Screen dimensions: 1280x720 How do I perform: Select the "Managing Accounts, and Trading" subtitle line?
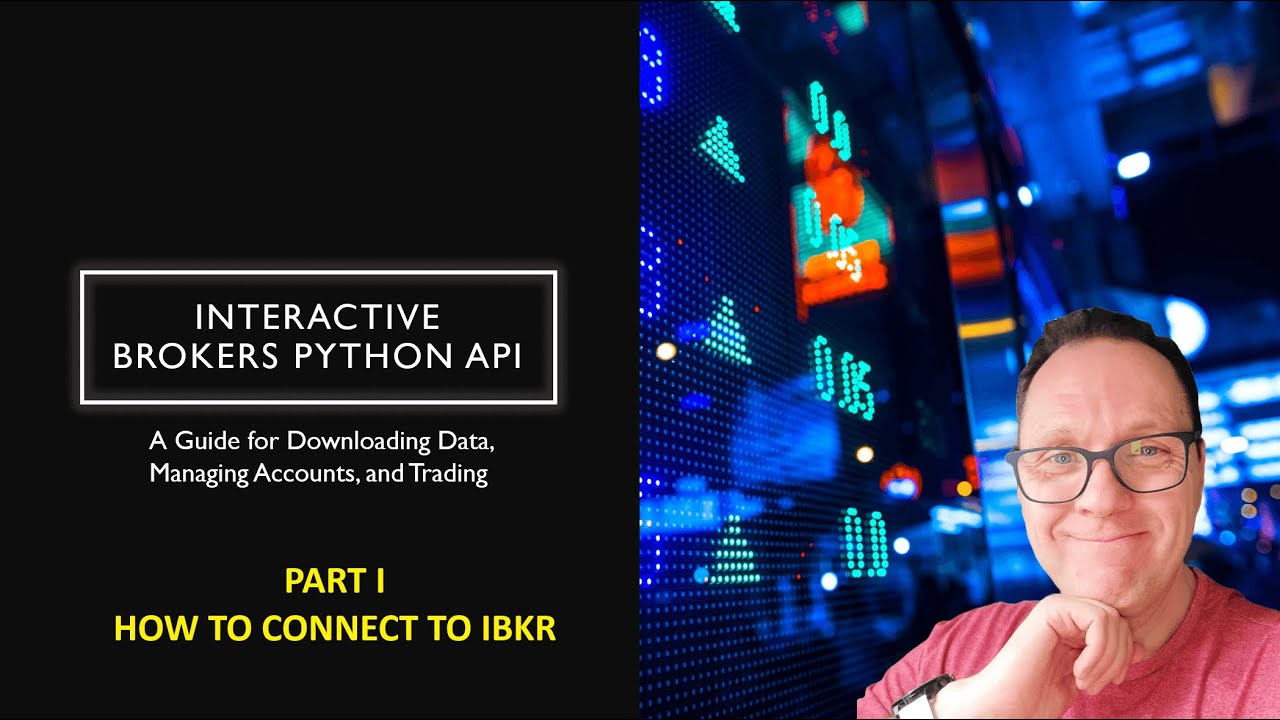[x=319, y=473]
